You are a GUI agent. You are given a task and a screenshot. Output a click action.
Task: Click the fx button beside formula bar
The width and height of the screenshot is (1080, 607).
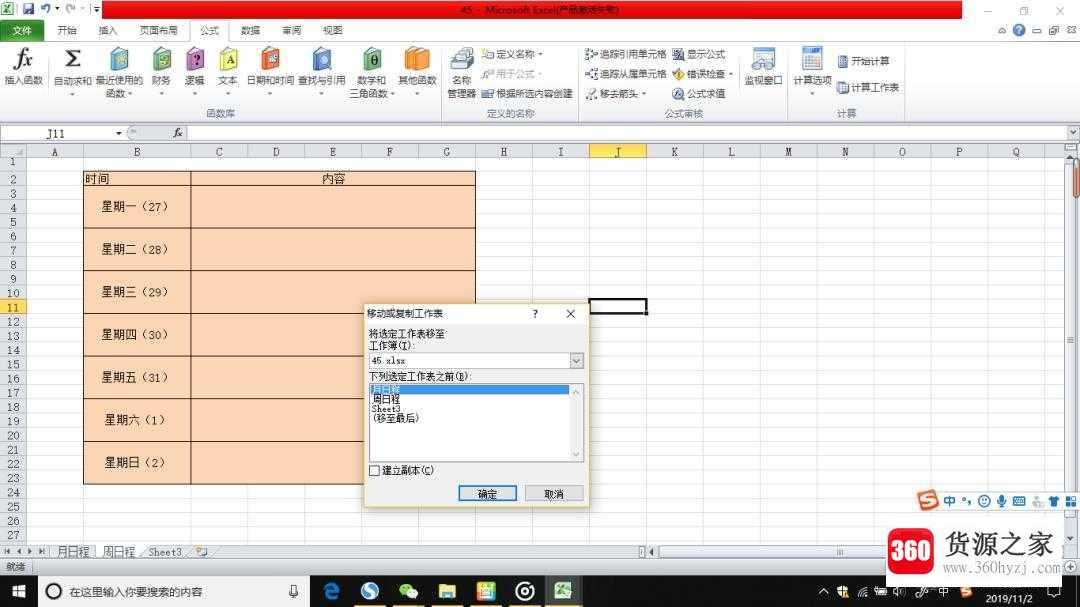[178, 132]
